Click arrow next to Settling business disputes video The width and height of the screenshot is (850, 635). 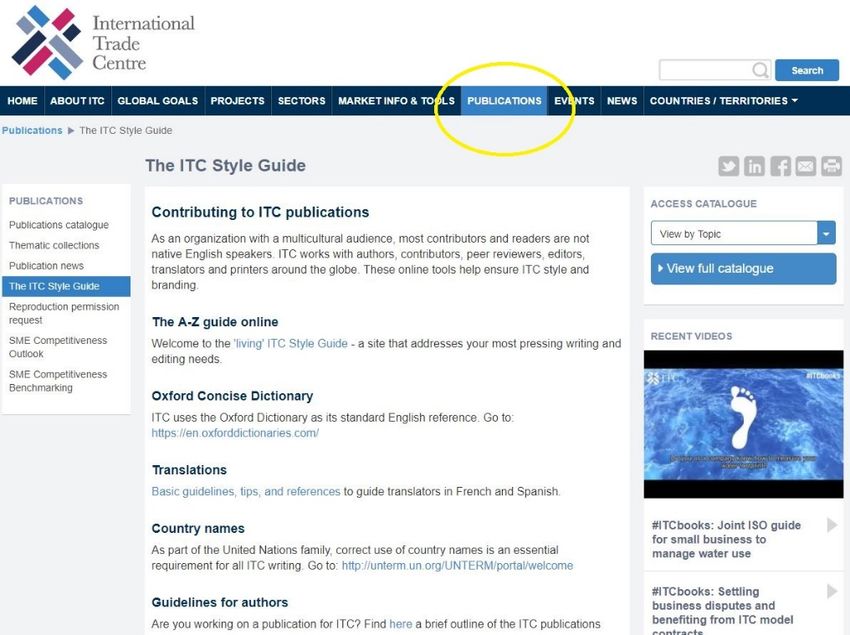832,591
